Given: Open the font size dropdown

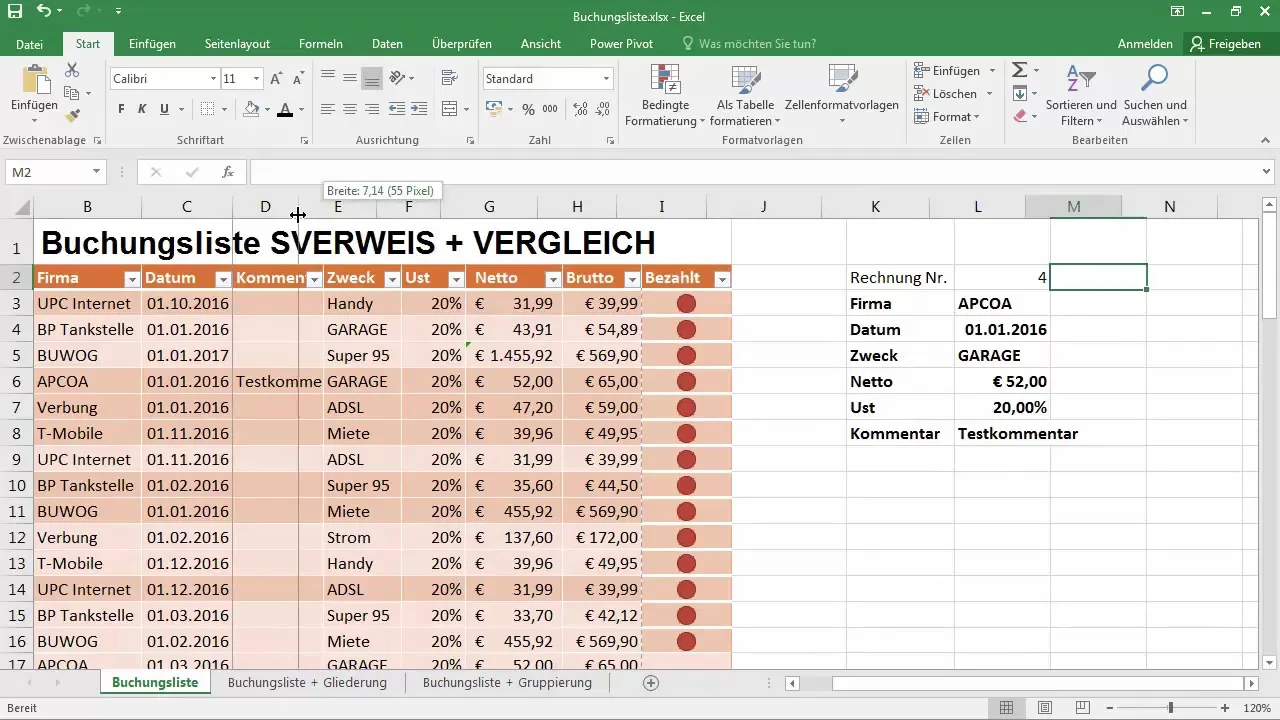Looking at the screenshot, I should click(257, 78).
